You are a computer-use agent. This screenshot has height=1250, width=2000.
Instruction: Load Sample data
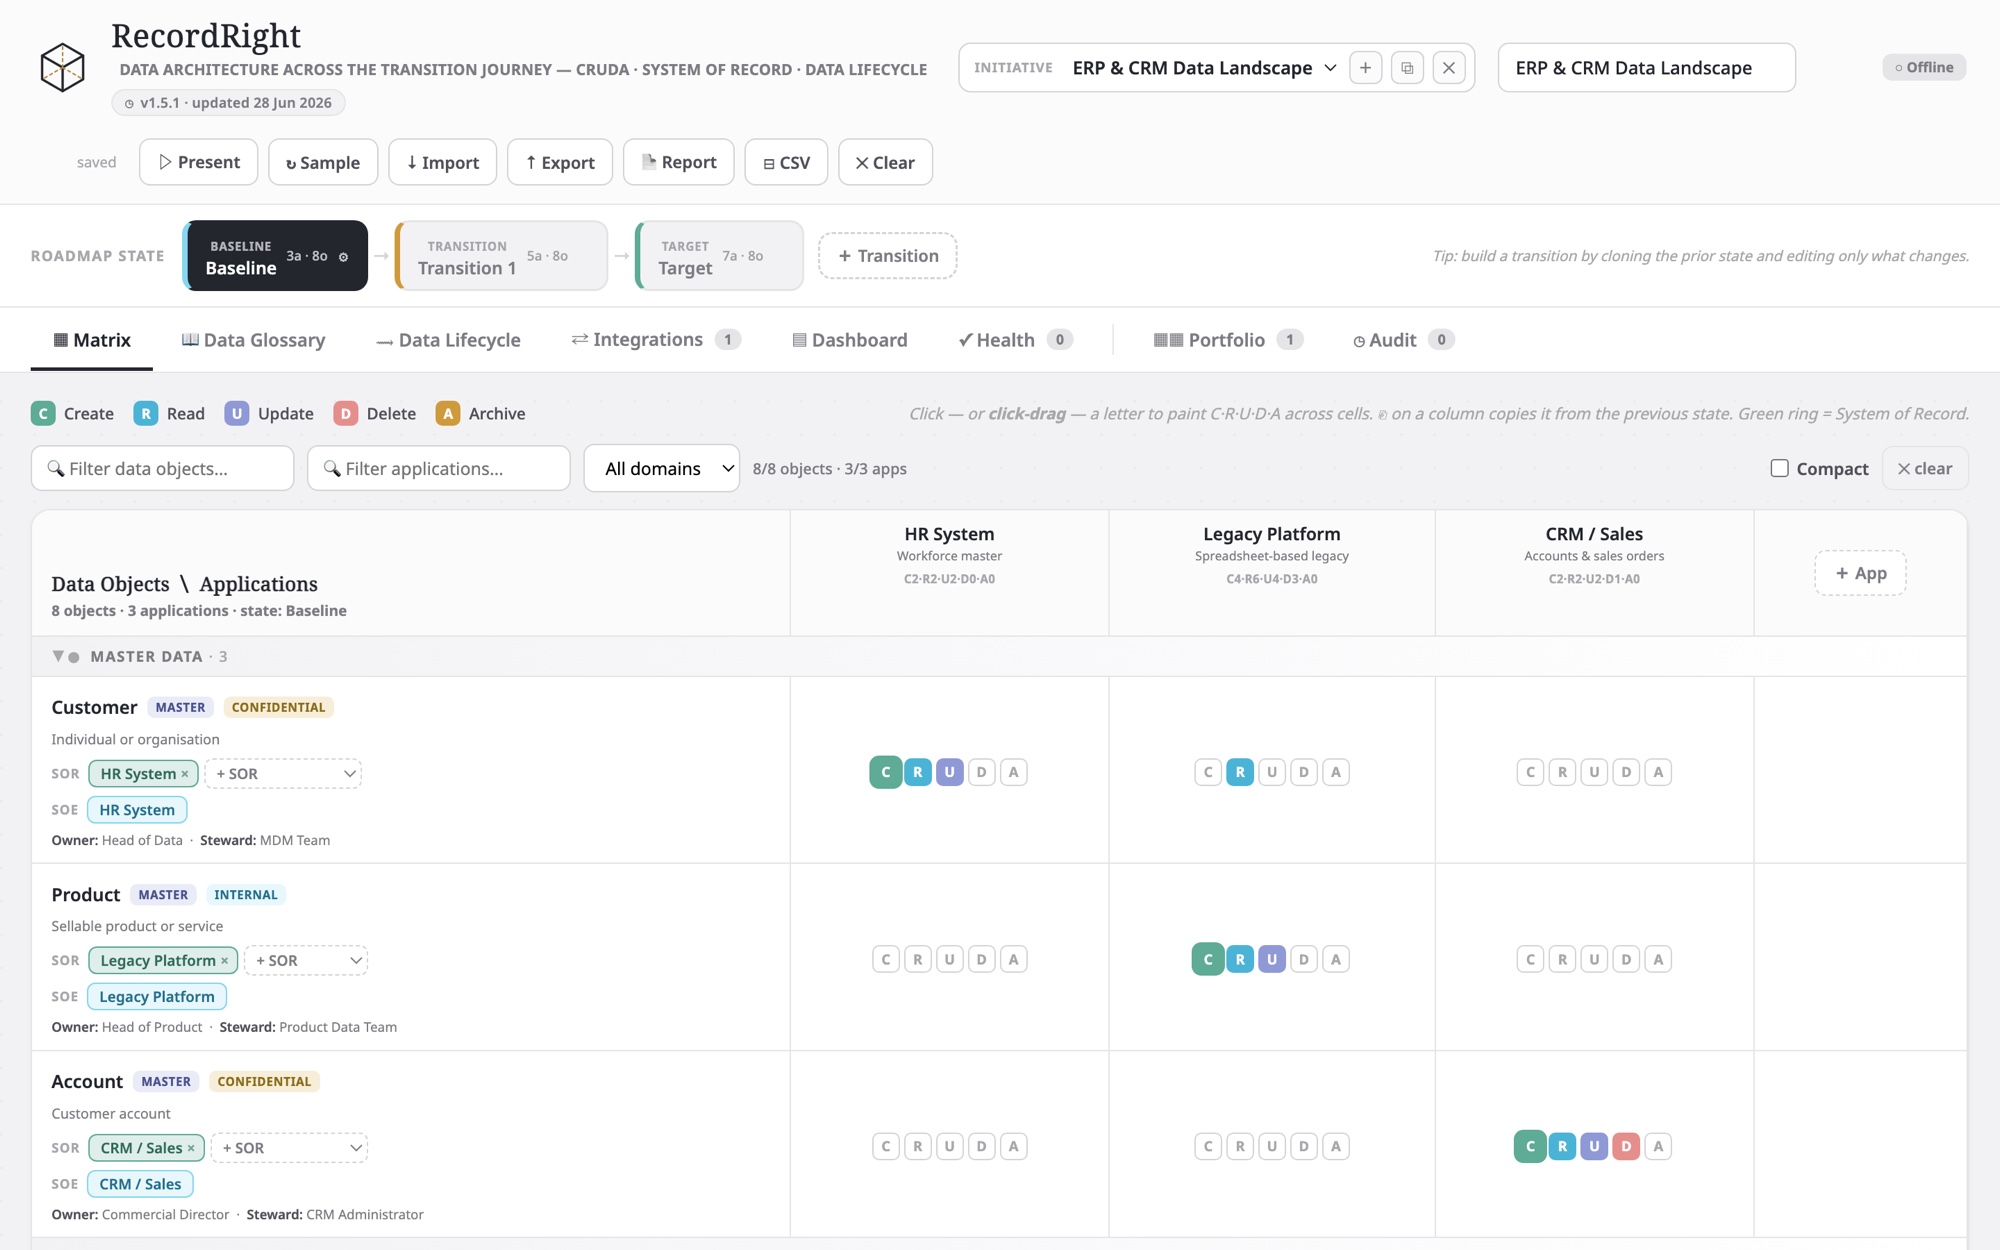point(323,162)
